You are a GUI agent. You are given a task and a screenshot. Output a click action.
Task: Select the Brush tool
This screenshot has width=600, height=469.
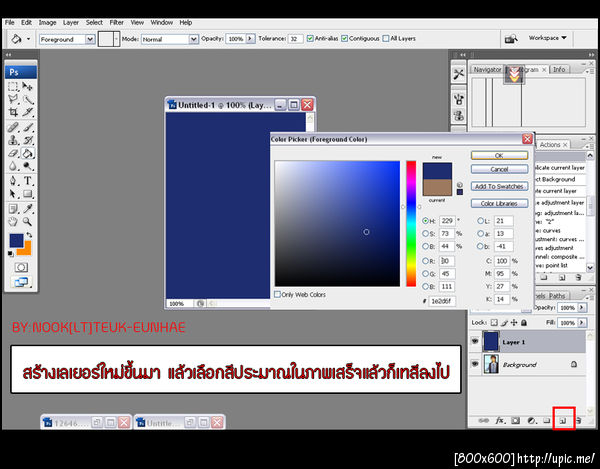point(27,127)
